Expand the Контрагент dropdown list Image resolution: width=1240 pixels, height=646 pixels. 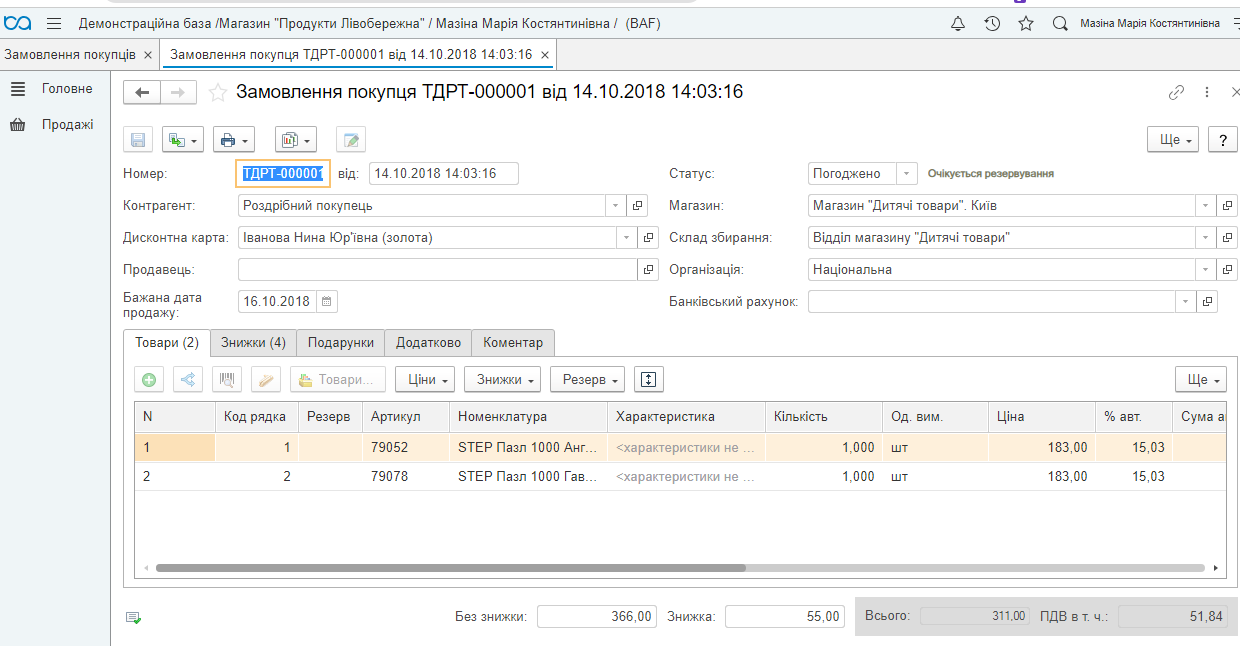click(x=615, y=206)
